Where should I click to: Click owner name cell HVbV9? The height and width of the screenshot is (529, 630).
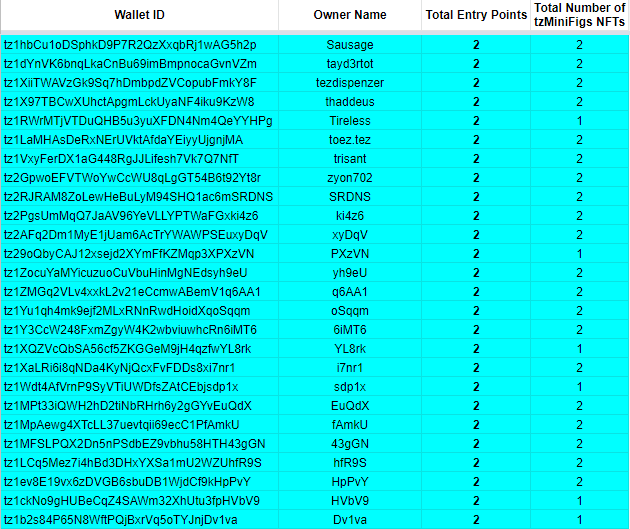click(x=350, y=501)
